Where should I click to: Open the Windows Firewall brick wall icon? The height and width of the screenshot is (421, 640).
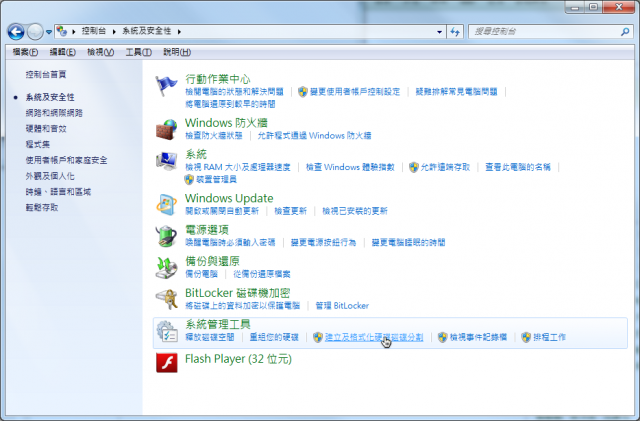[x=167, y=129]
